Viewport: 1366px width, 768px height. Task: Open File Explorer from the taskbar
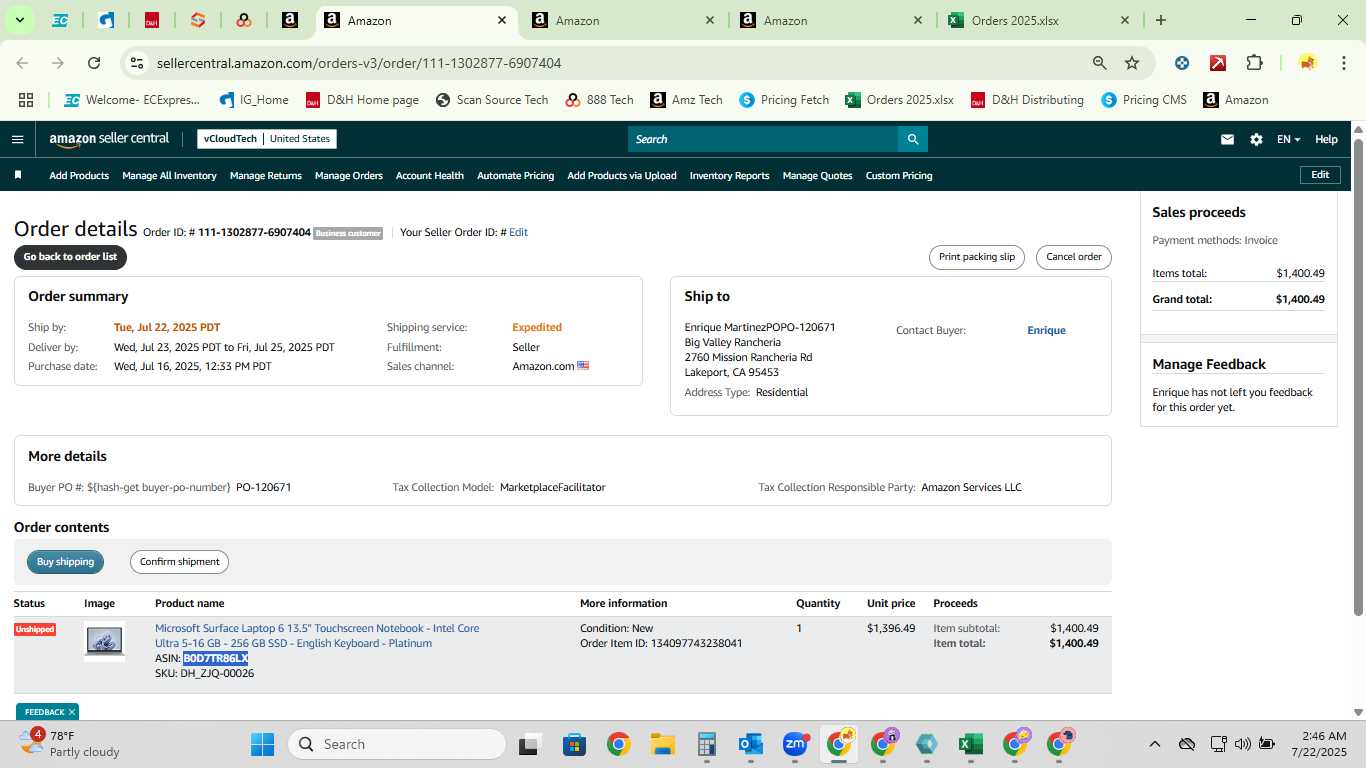pyautogui.click(x=662, y=744)
